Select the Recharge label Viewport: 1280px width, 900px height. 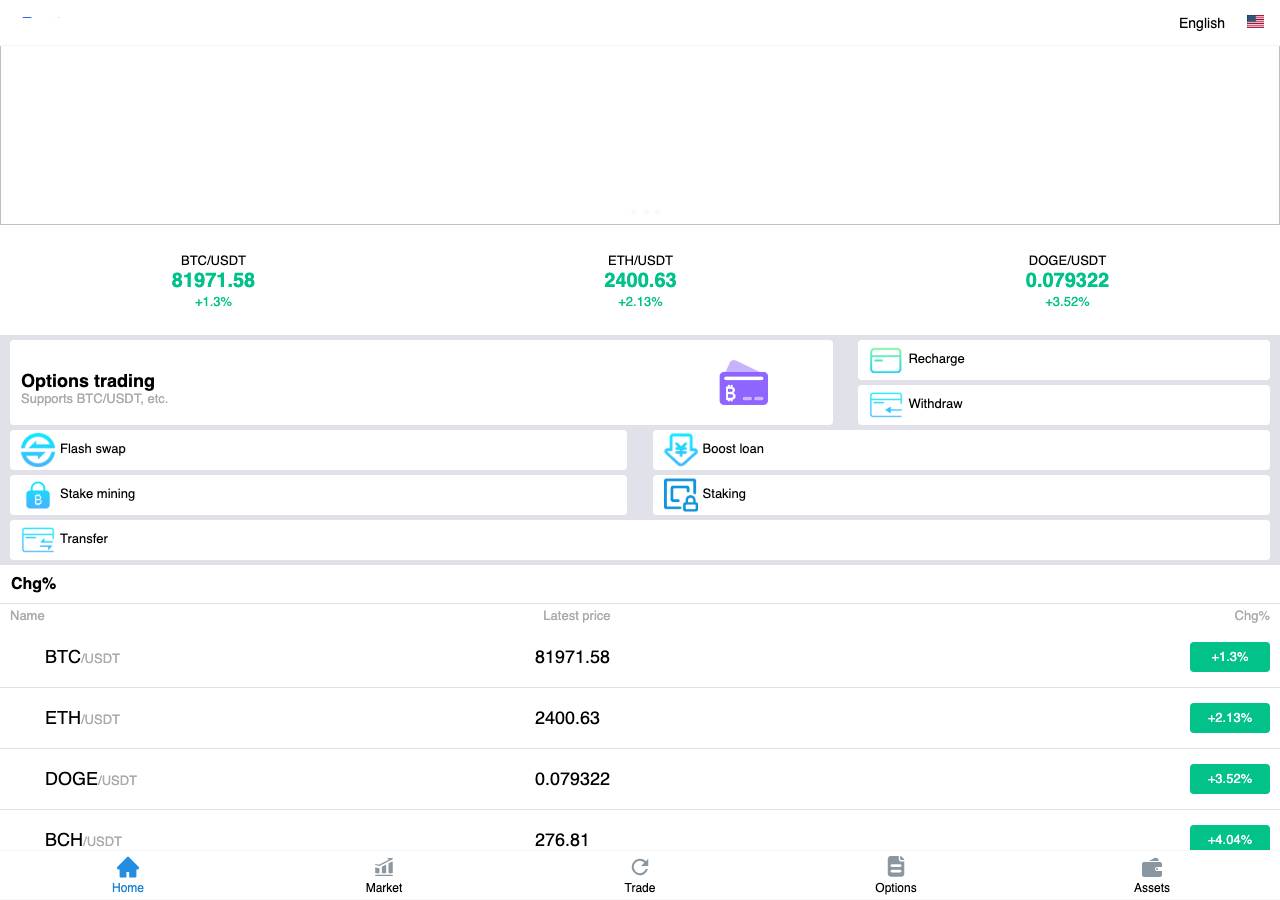936,359
